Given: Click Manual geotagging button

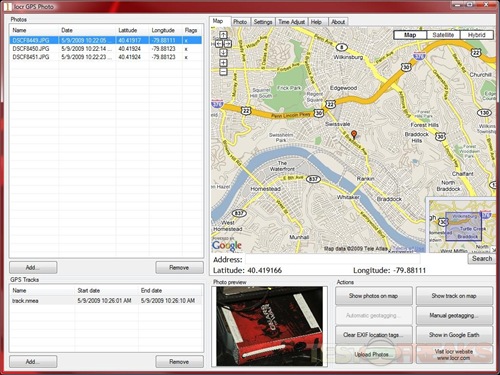Looking at the screenshot, I should (x=454, y=315).
